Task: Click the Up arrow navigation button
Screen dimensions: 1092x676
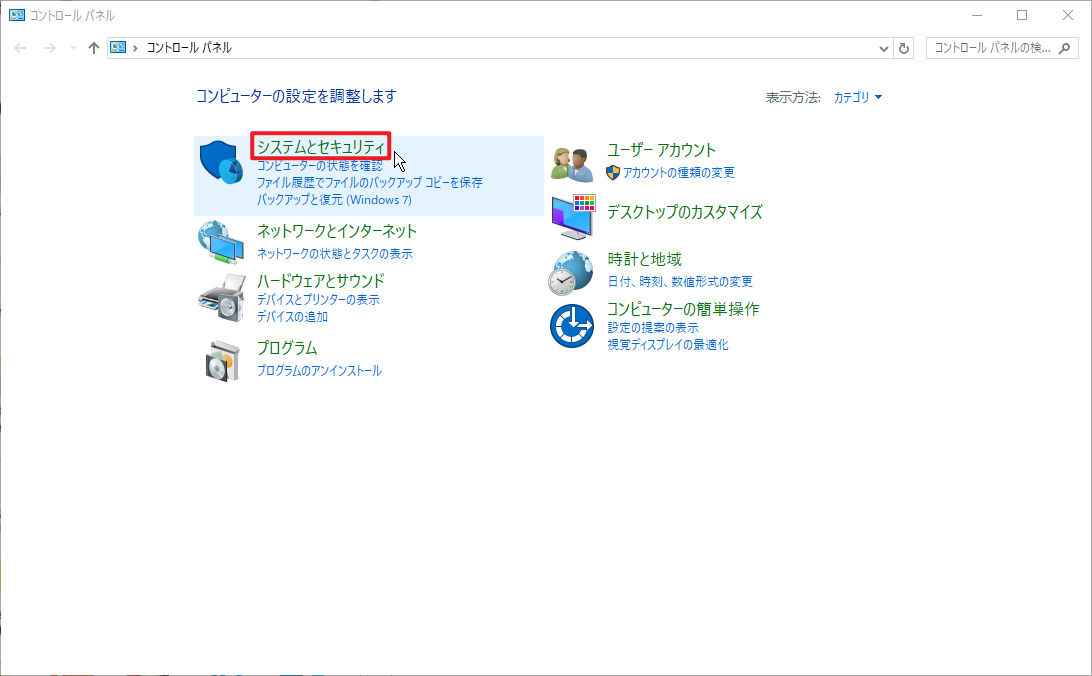Action: [x=94, y=48]
